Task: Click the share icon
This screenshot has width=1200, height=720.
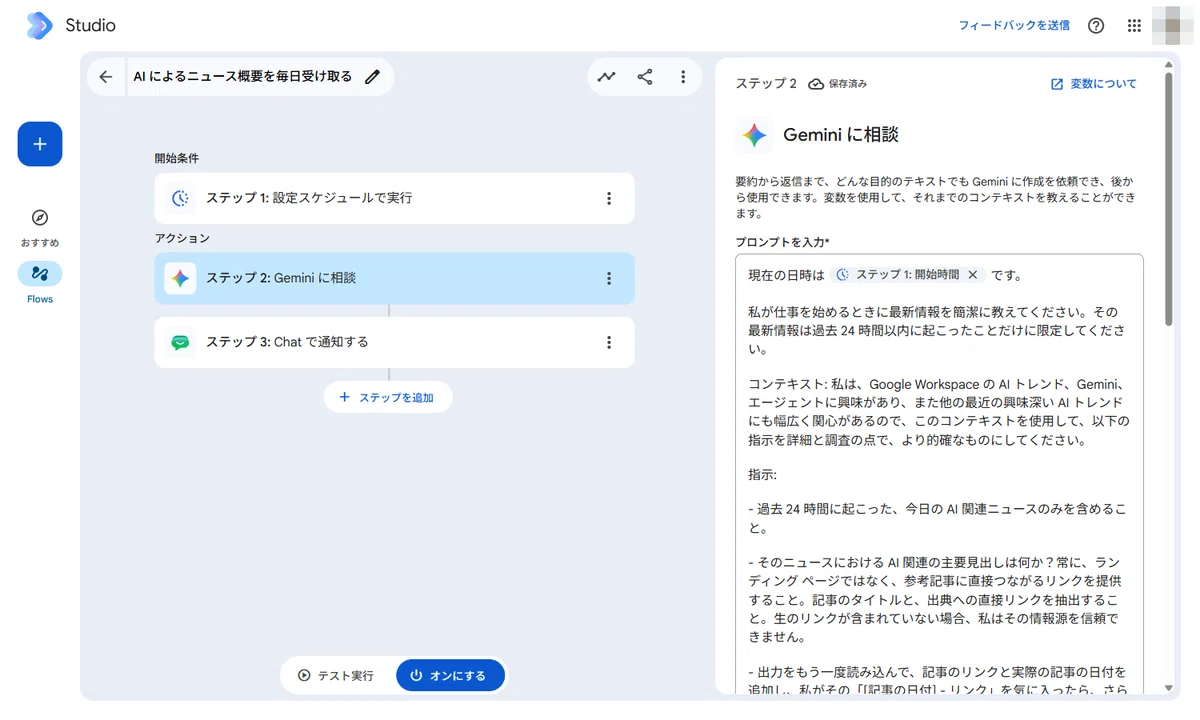Action: coord(645,77)
